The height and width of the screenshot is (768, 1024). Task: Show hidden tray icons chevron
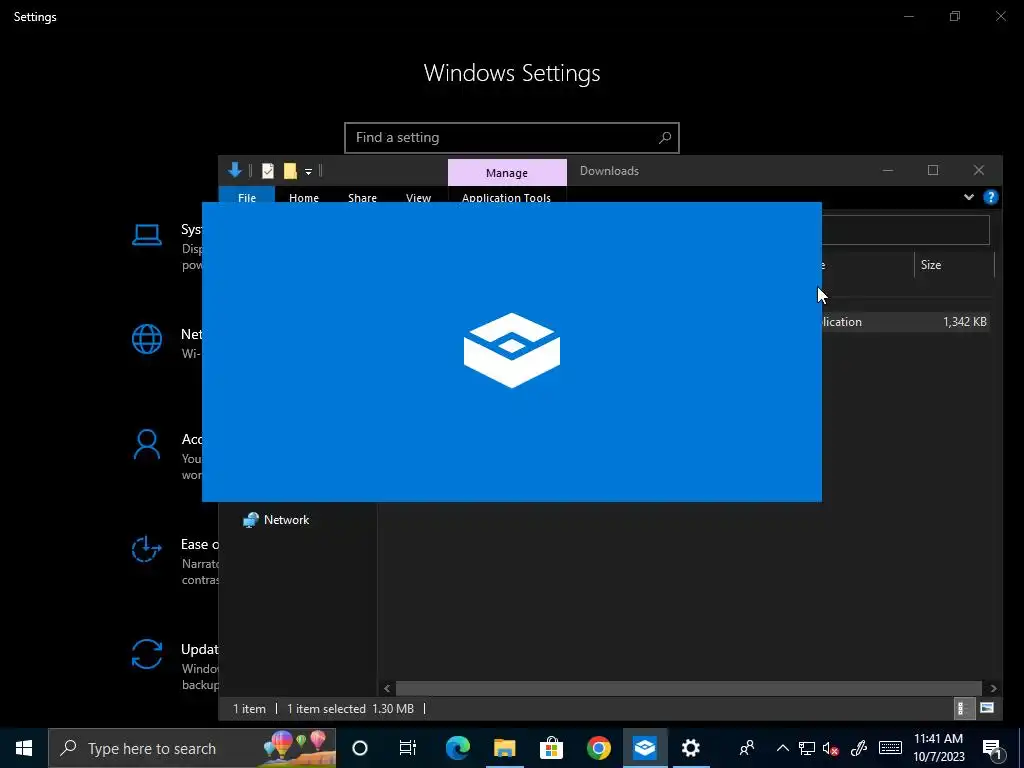coord(782,748)
